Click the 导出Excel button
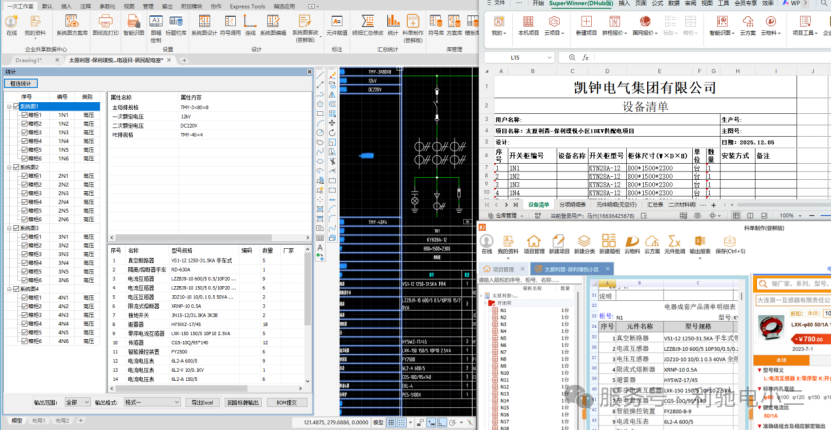The image size is (831, 430). pyautogui.click(x=202, y=402)
